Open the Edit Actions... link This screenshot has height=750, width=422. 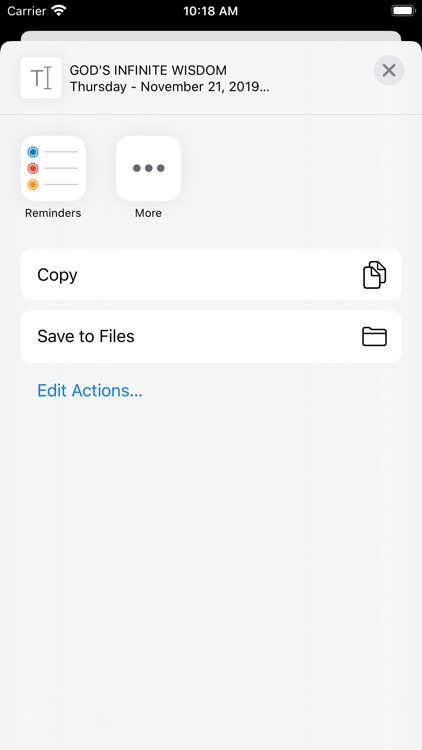pyautogui.click(x=90, y=391)
